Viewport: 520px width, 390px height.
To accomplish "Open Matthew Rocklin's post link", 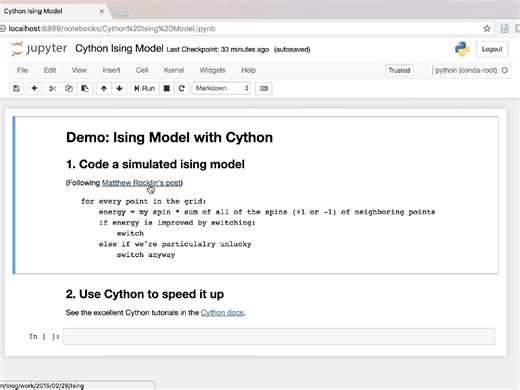I will click(141, 183).
